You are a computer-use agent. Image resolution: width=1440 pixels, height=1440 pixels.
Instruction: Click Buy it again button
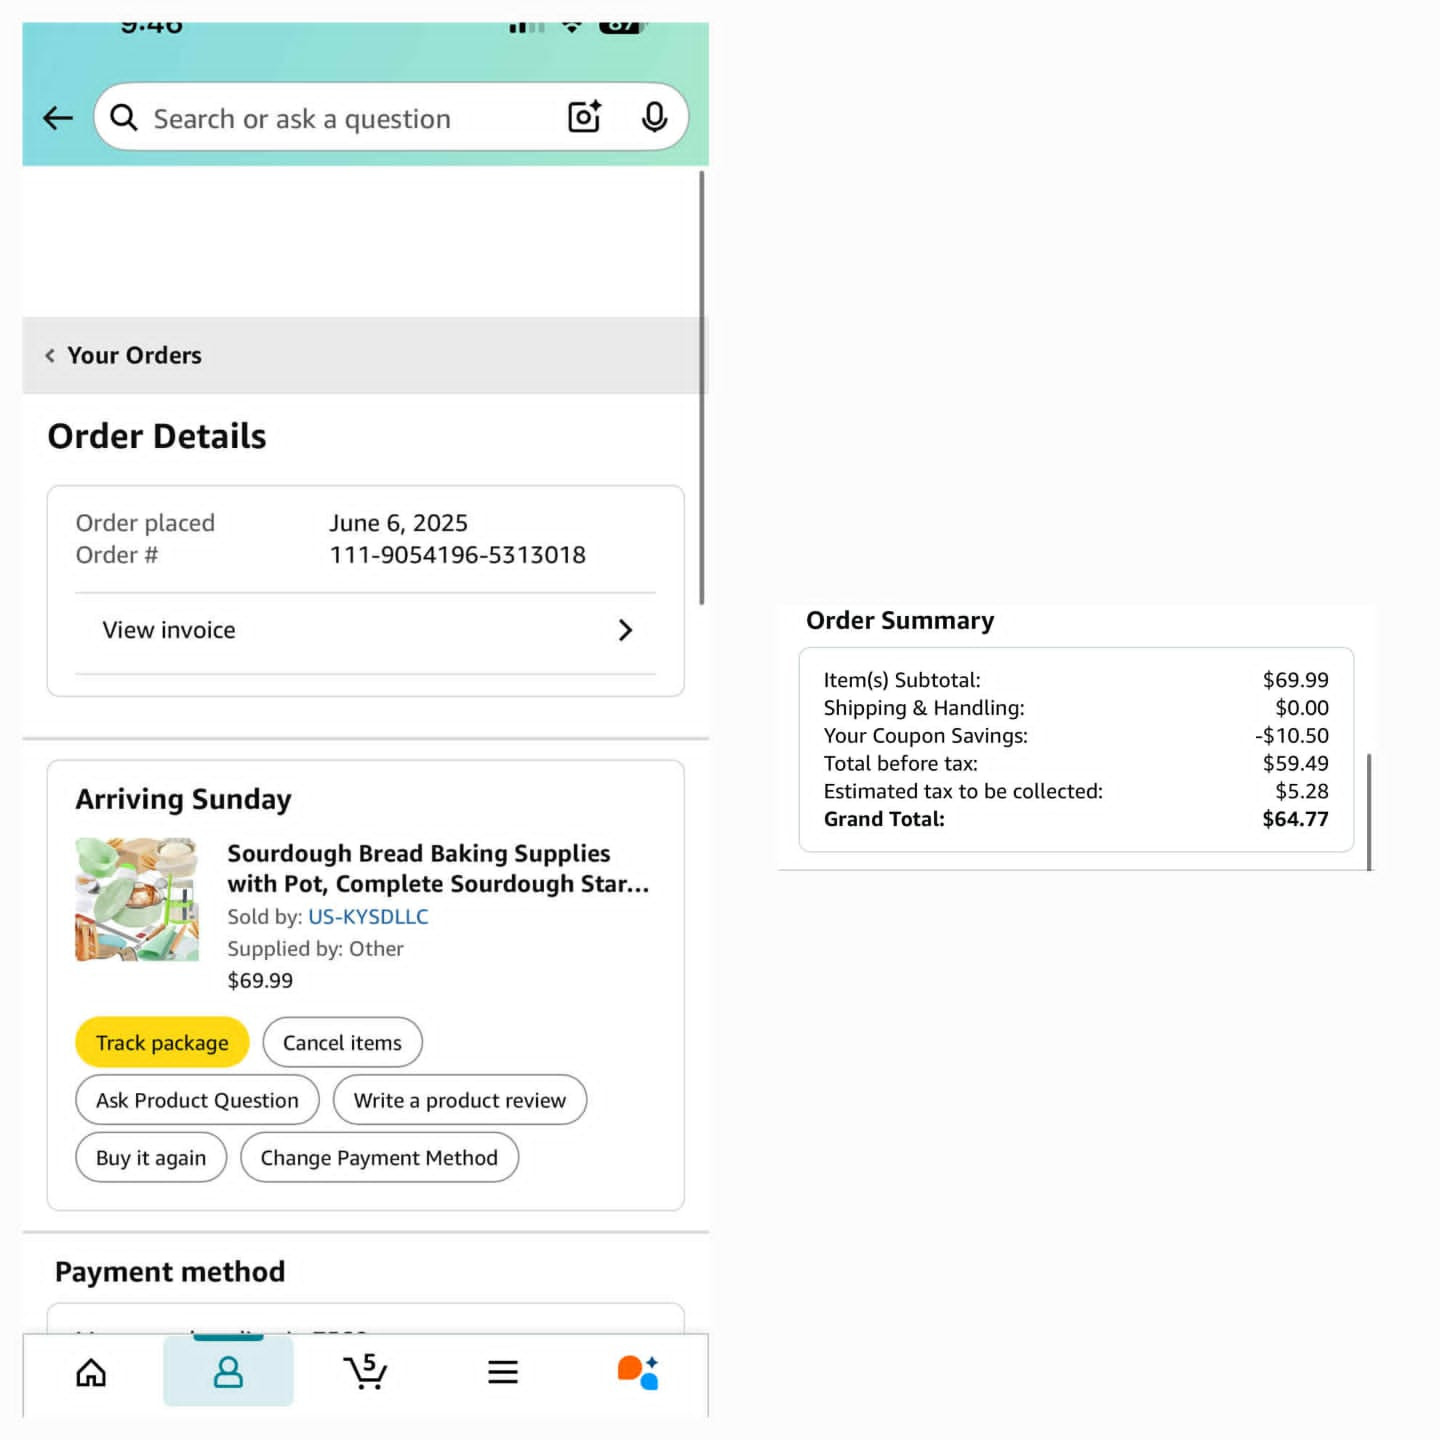pos(151,1158)
